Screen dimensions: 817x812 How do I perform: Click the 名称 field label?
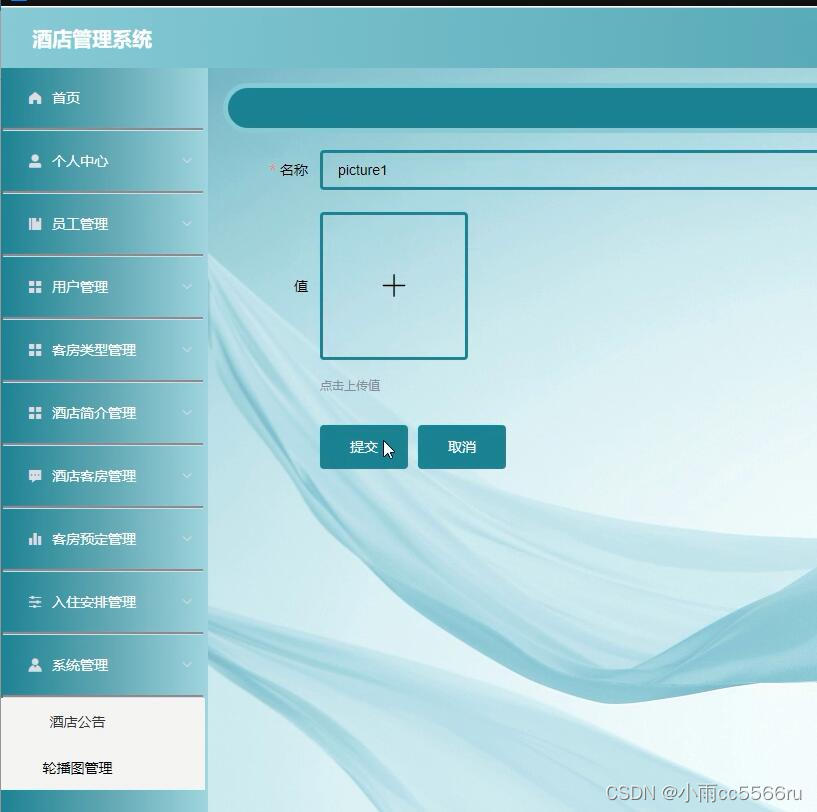click(294, 170)
